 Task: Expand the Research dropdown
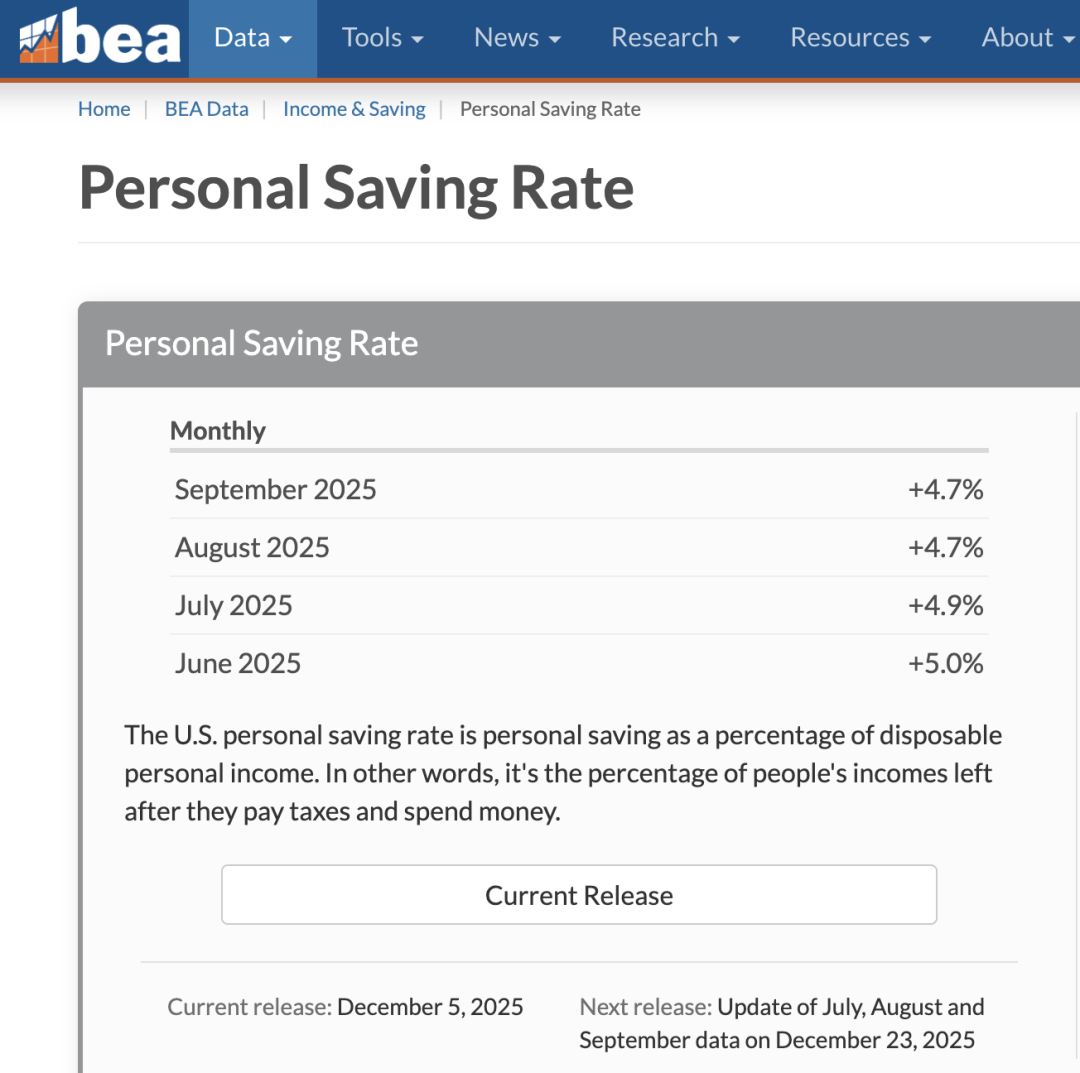675,38
